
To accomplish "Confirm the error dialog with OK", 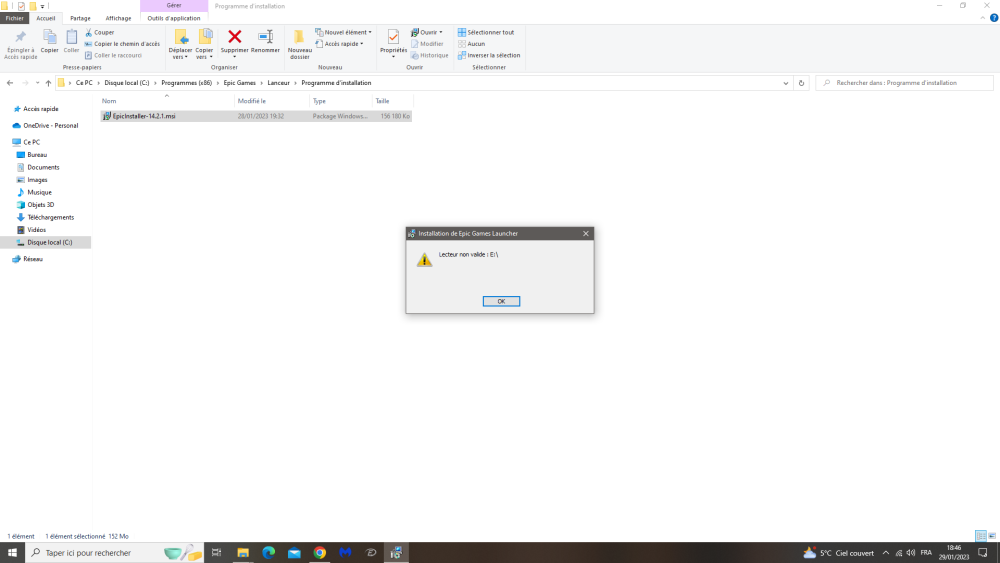I will 501,302.
